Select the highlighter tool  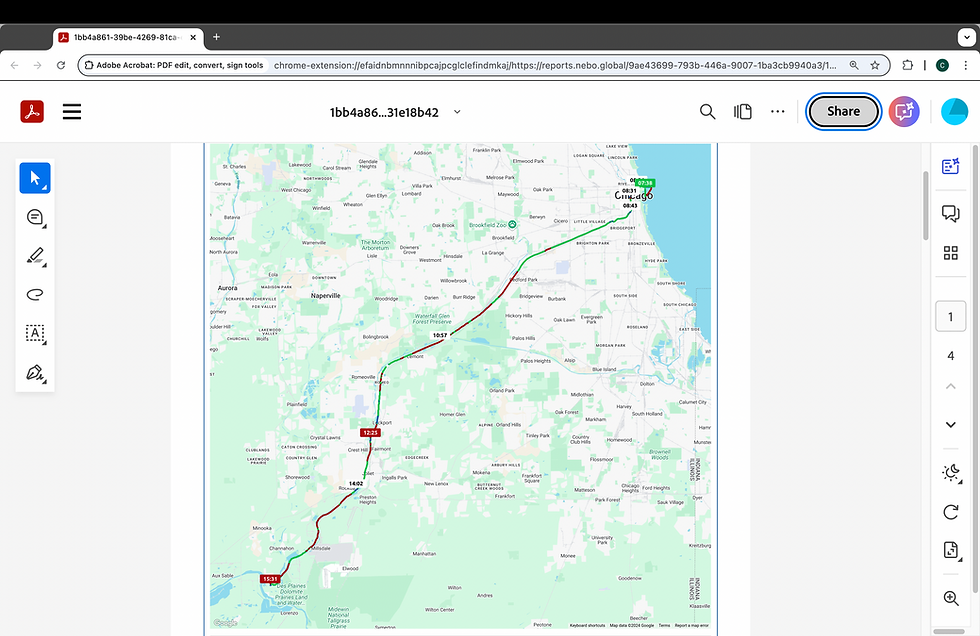tap(35, 256)
